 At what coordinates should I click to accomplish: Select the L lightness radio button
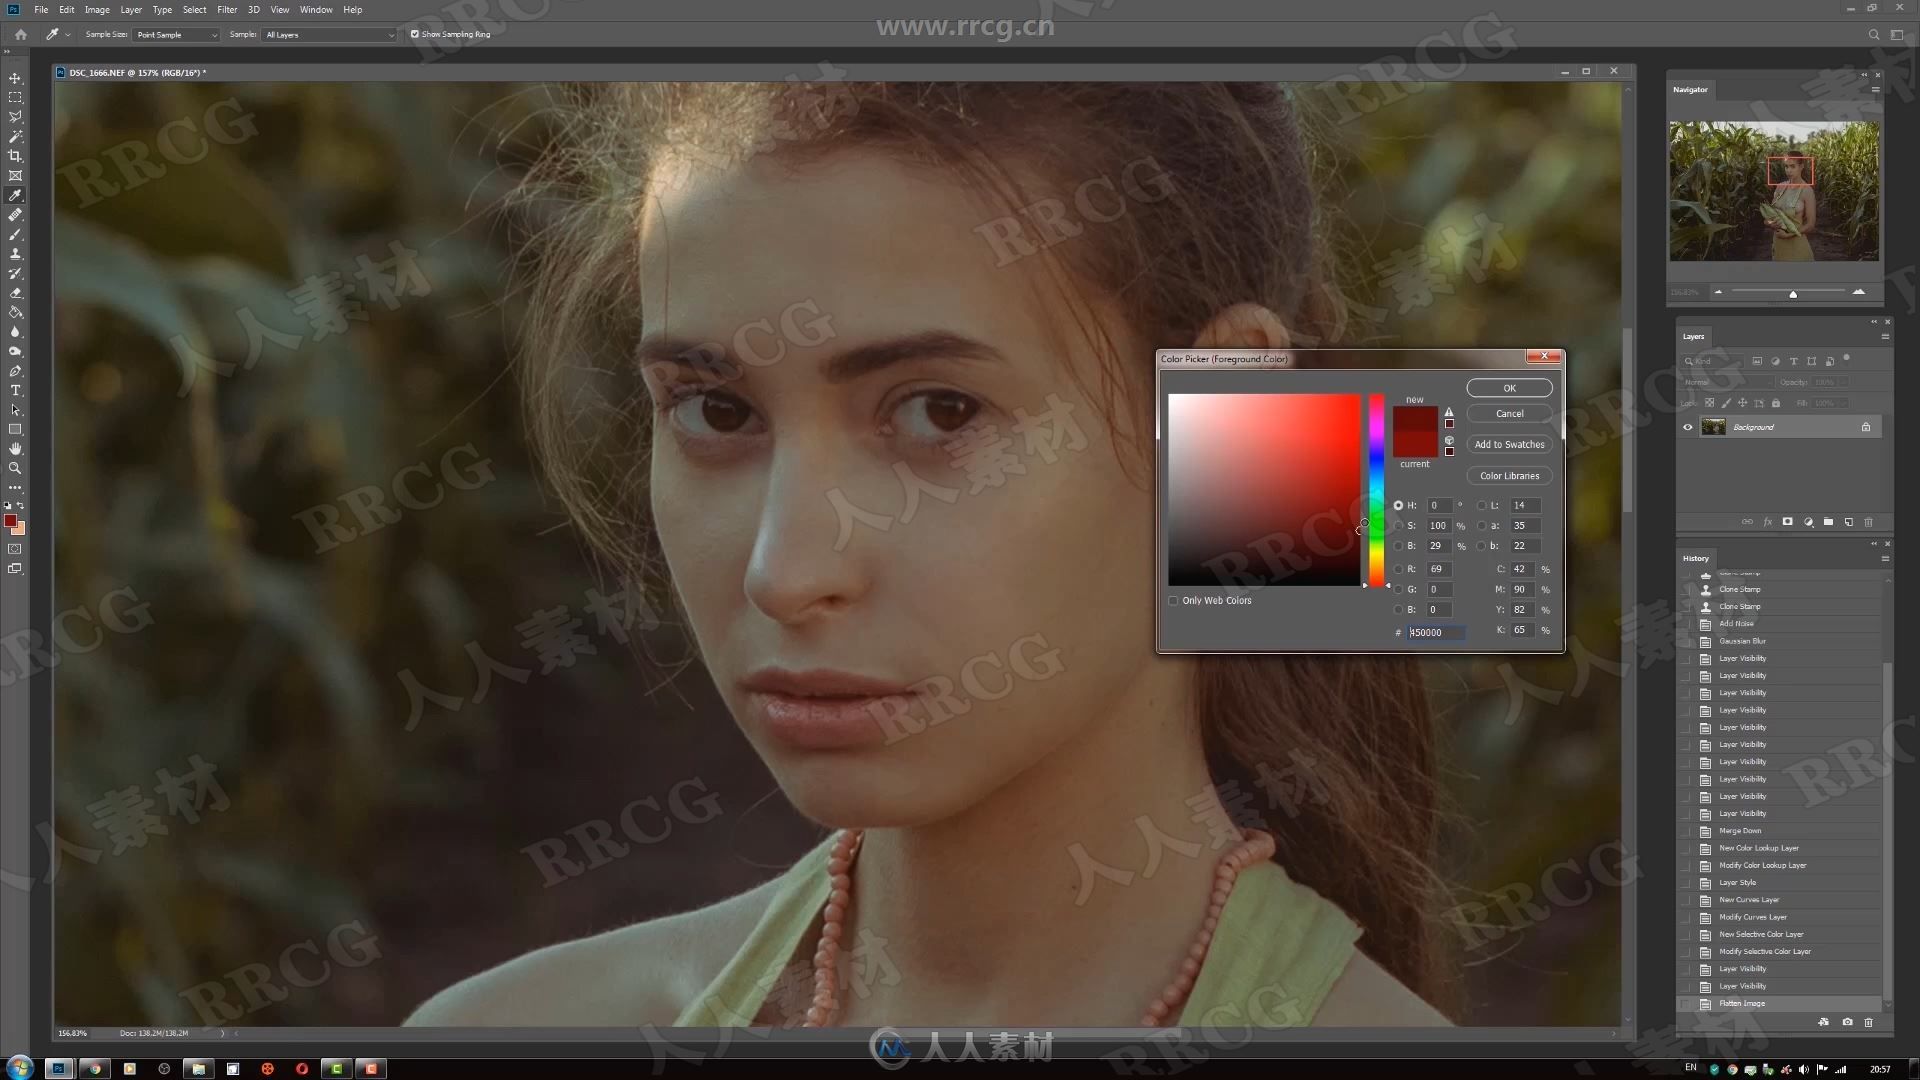click(1481, 505)
